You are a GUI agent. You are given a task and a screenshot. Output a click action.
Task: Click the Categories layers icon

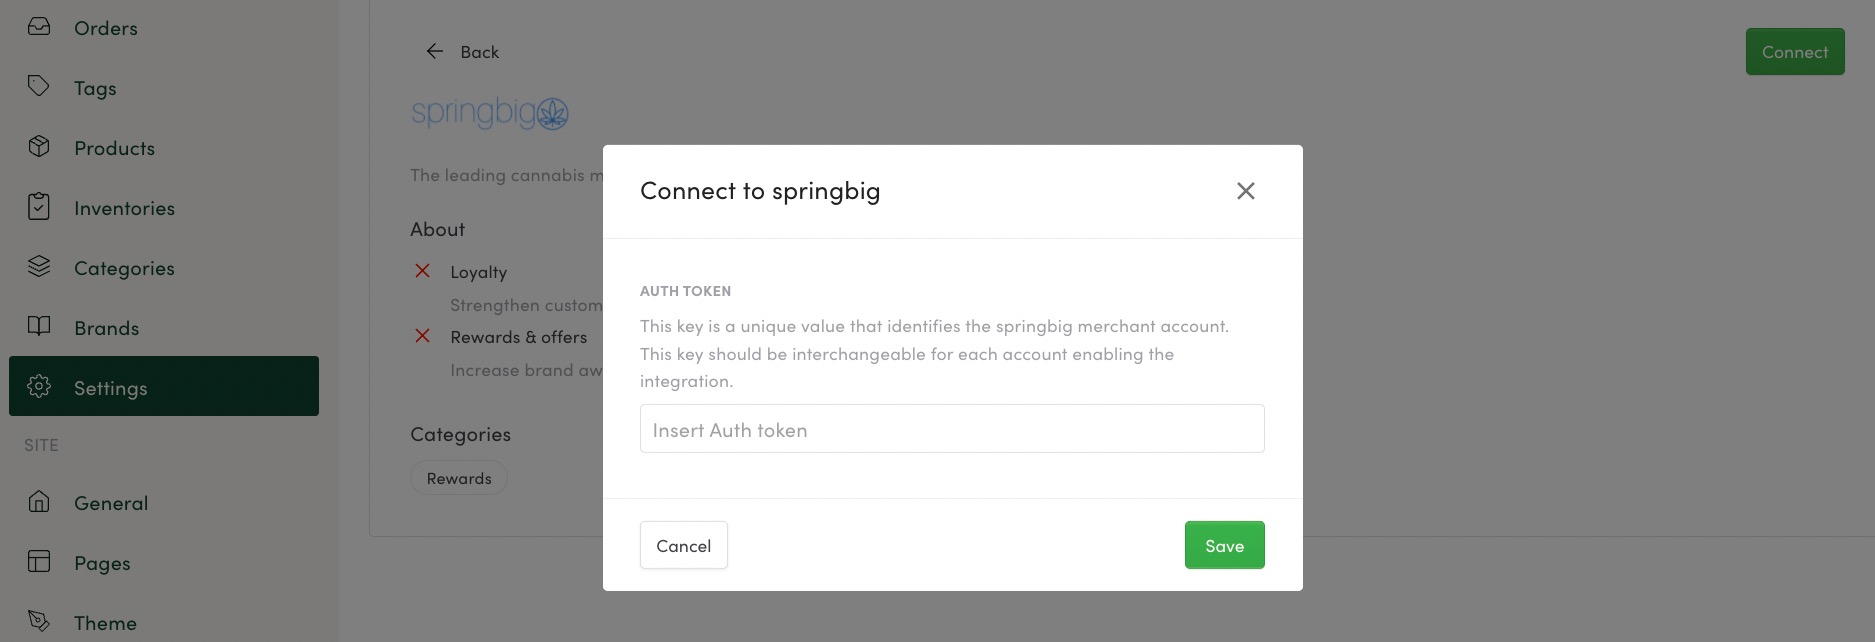click(39, 267)
